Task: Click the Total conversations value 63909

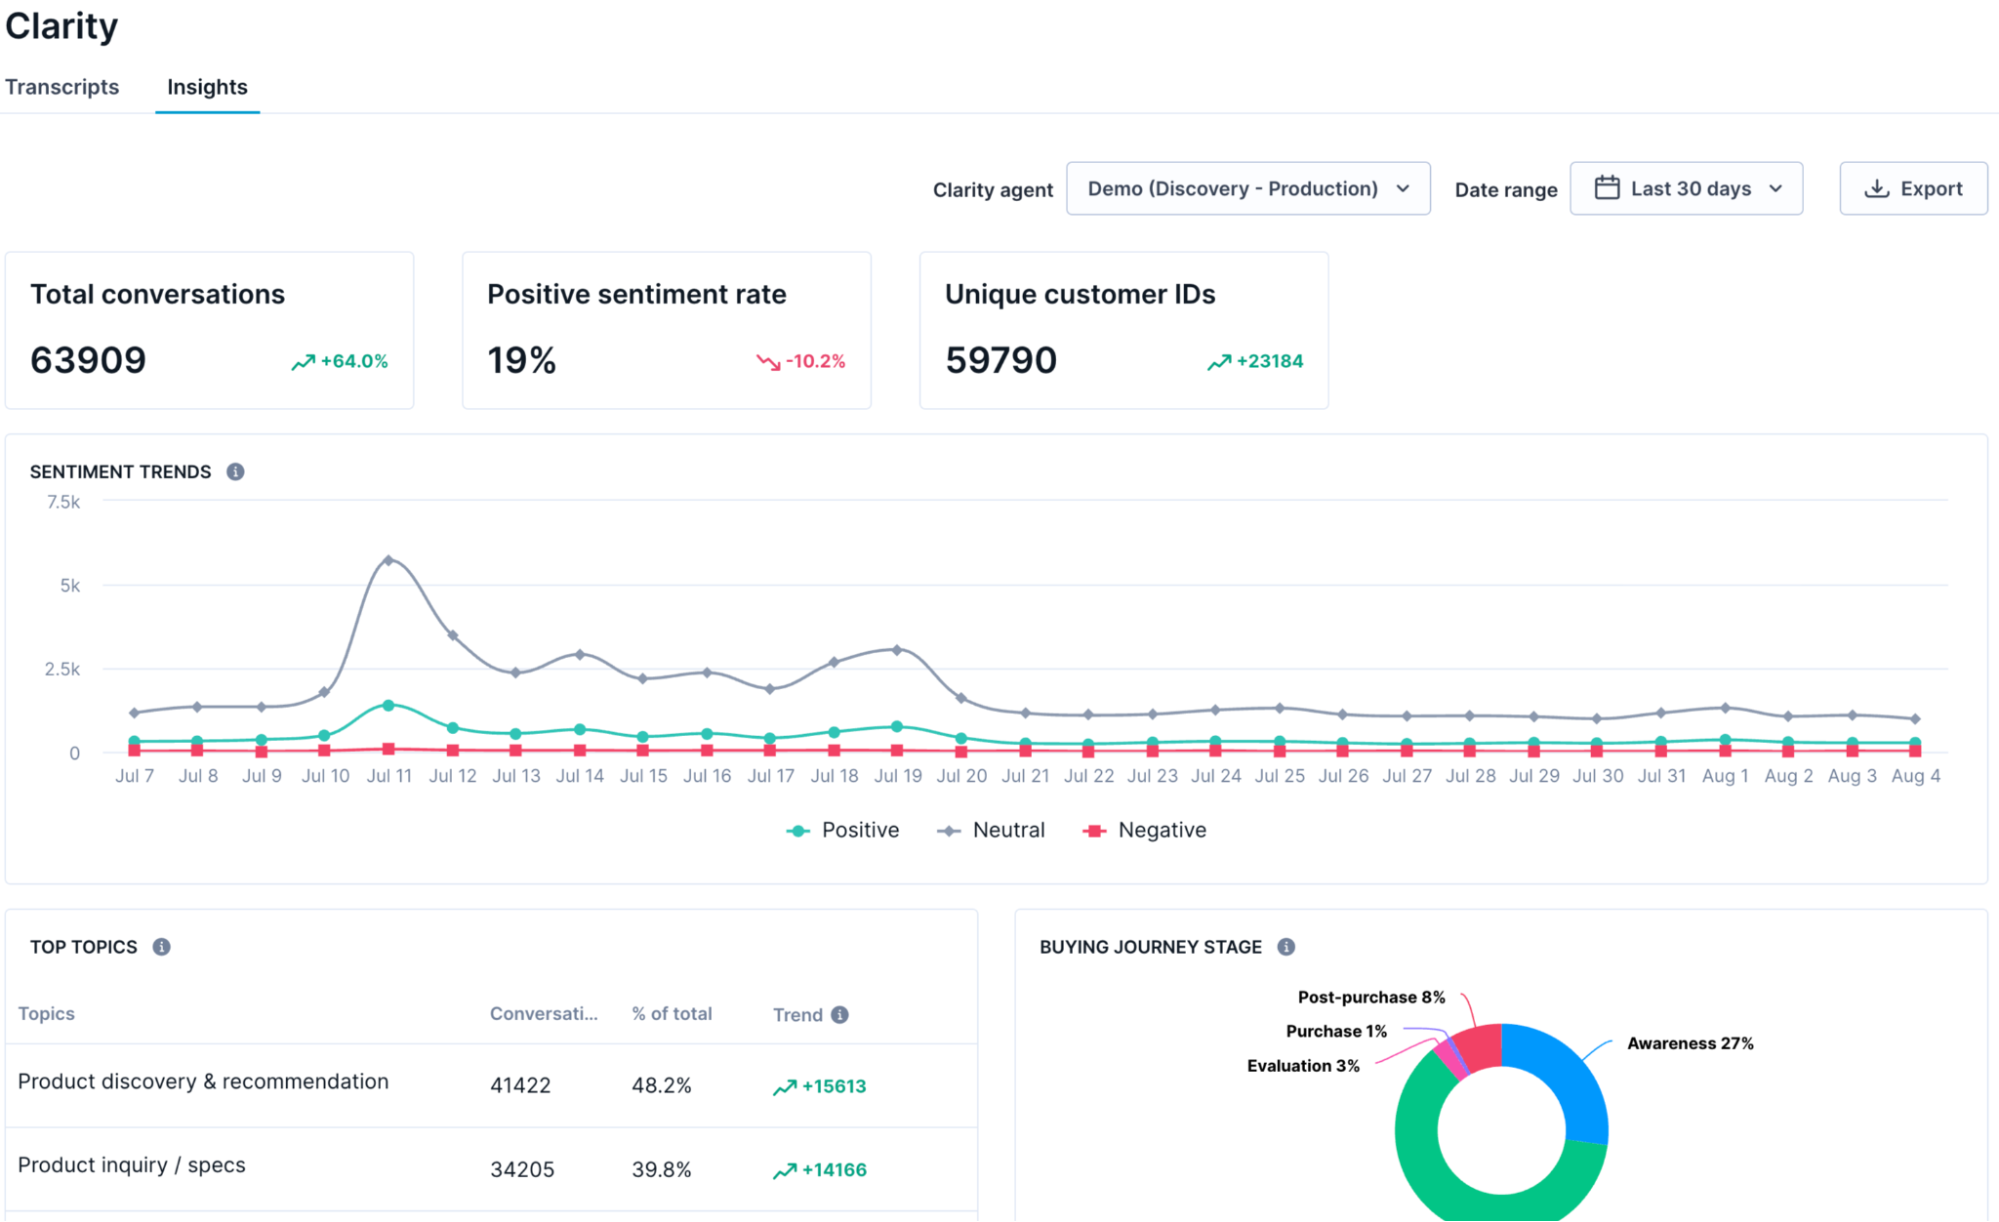Action: [x=88, y=360]
